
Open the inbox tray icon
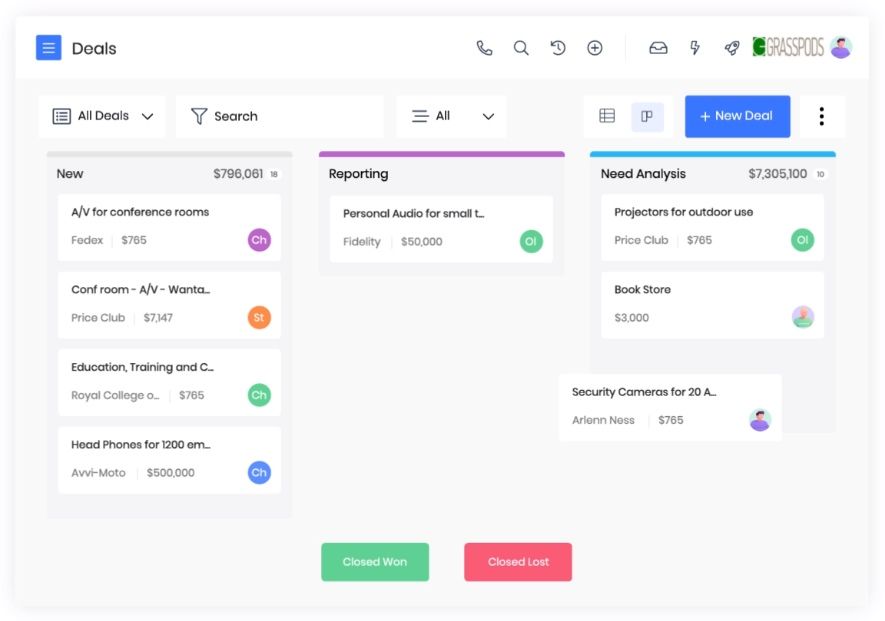coord(658,48)
